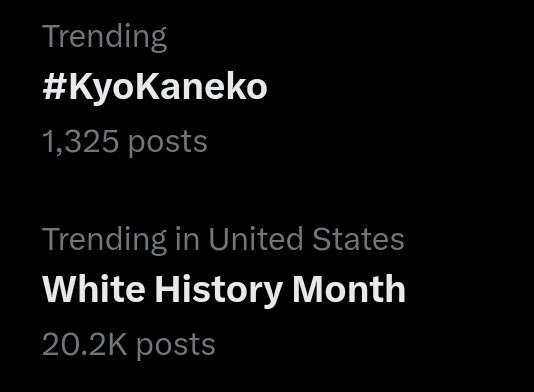Open the trend with 1,325 posts
The height and width of the screenshot is (392, 534).
coord(155,88)
